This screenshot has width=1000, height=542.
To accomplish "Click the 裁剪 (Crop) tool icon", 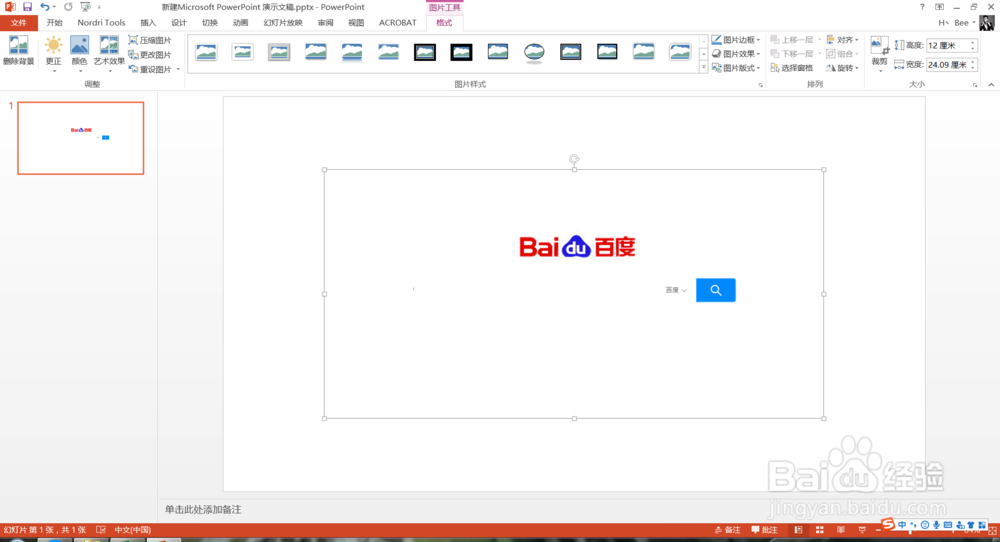I will [879, 46].
